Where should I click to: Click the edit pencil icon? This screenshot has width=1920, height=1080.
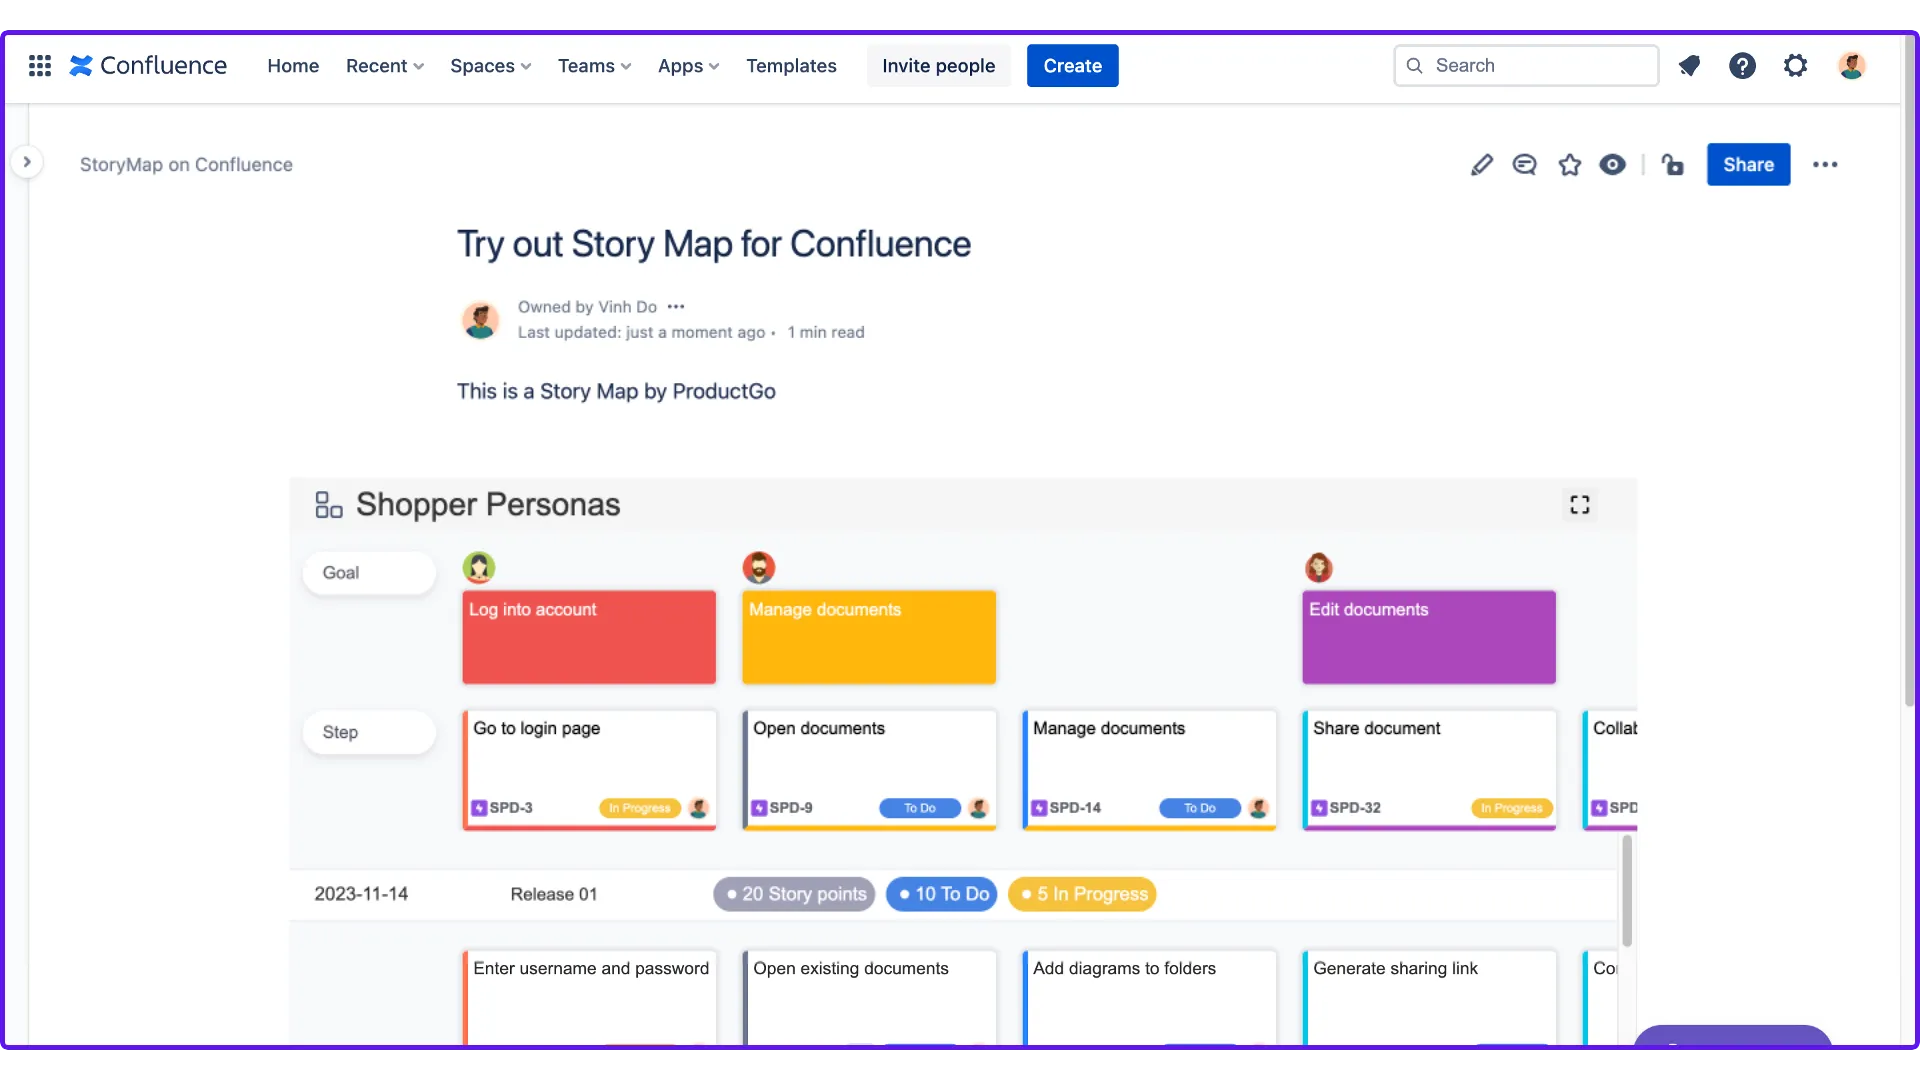tap(1482, 165)
